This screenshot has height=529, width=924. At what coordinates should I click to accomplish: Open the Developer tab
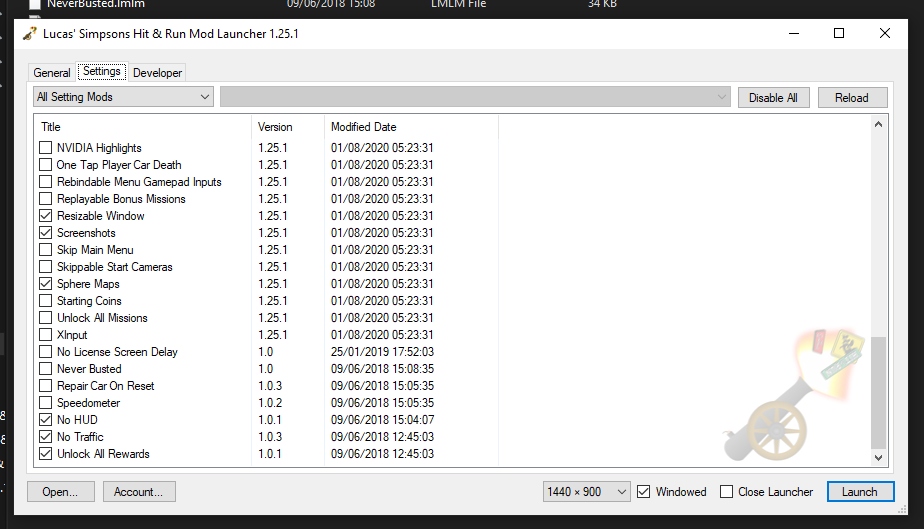point(157,72)
